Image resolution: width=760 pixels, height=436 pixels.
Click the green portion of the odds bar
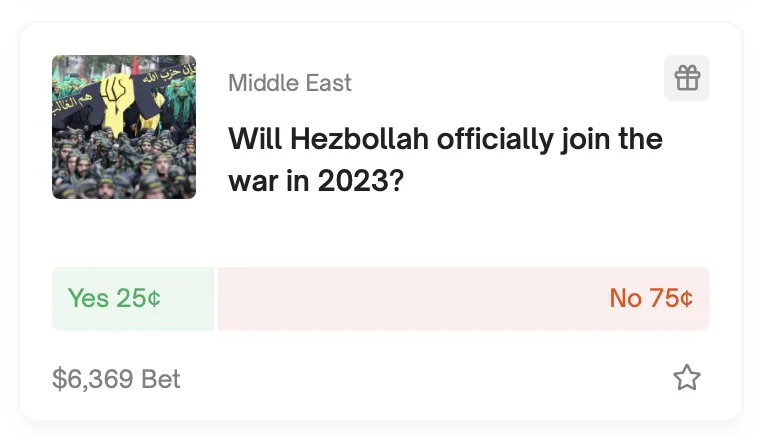(133, 298)
